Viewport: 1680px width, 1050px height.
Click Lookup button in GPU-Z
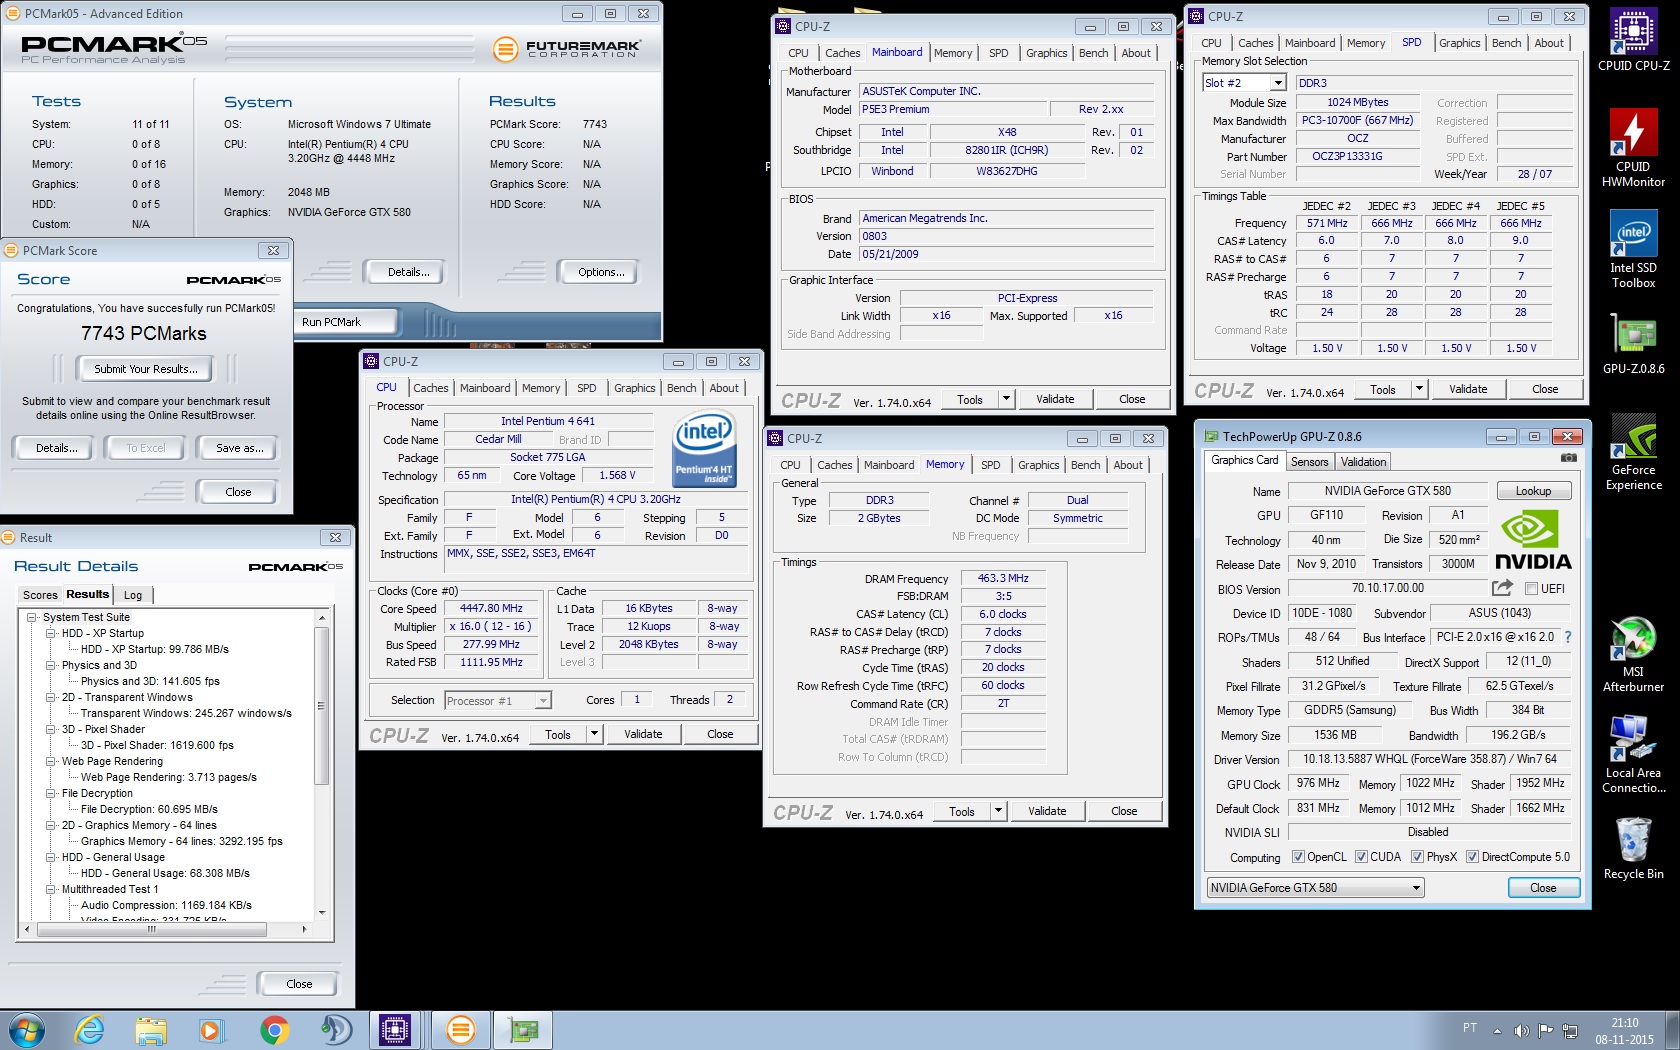[1533, 491]
